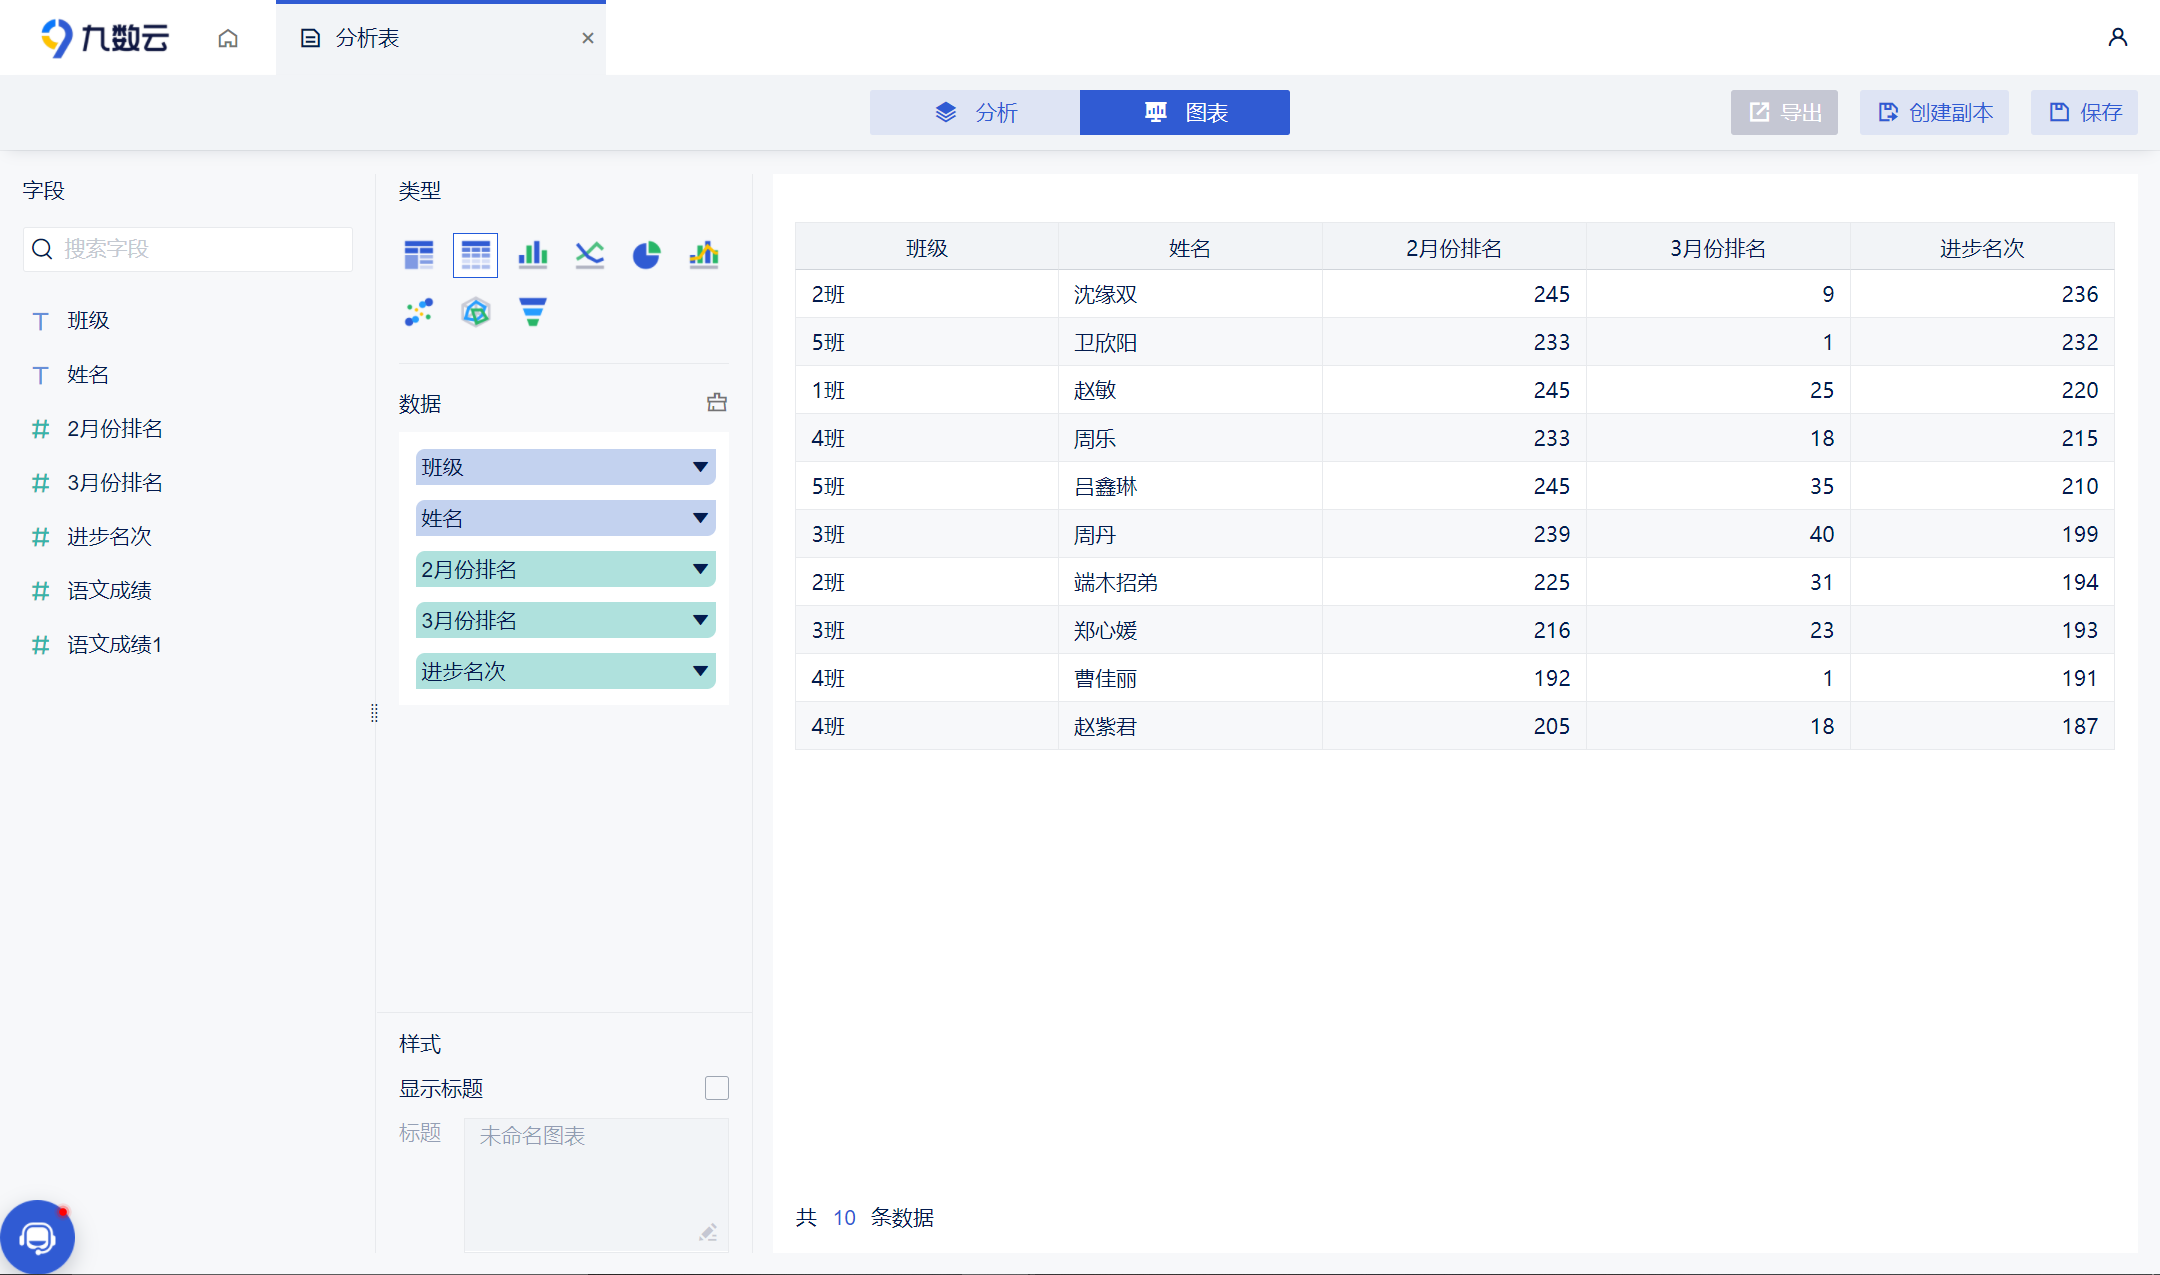
Task: Switch to the 分析 tab
Action: [975, 112]
